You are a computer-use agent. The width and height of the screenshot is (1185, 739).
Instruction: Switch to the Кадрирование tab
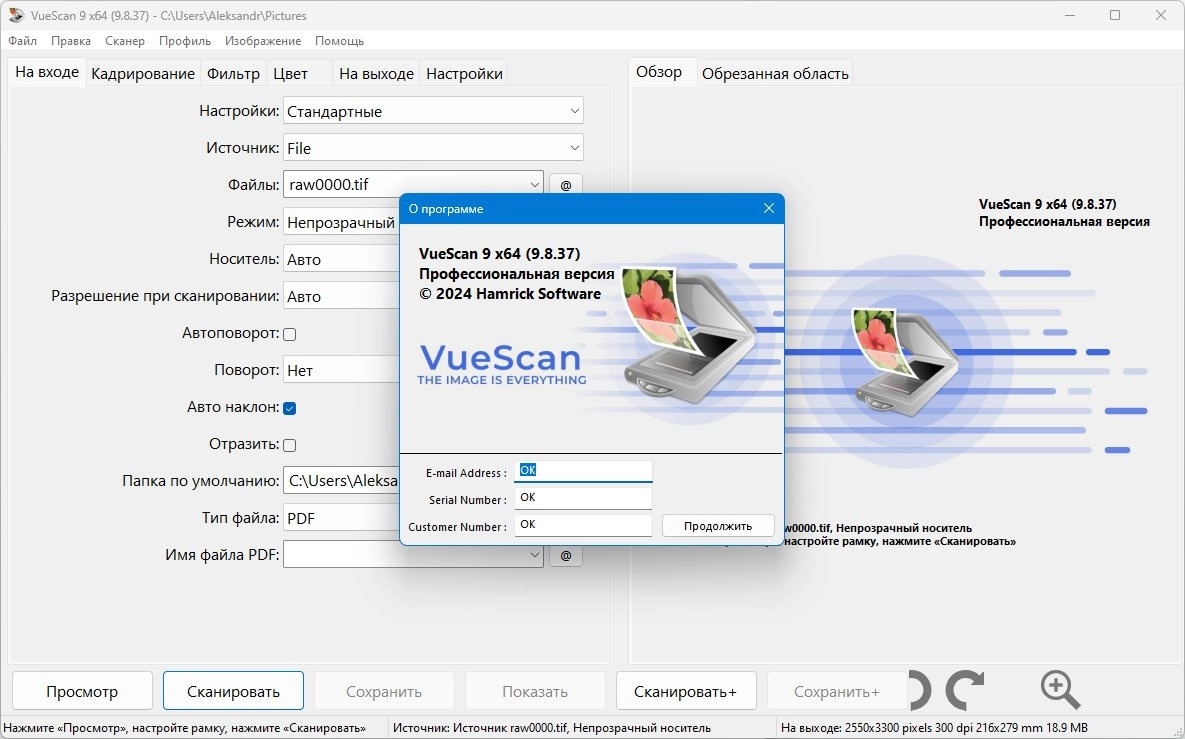pos(143,74)
